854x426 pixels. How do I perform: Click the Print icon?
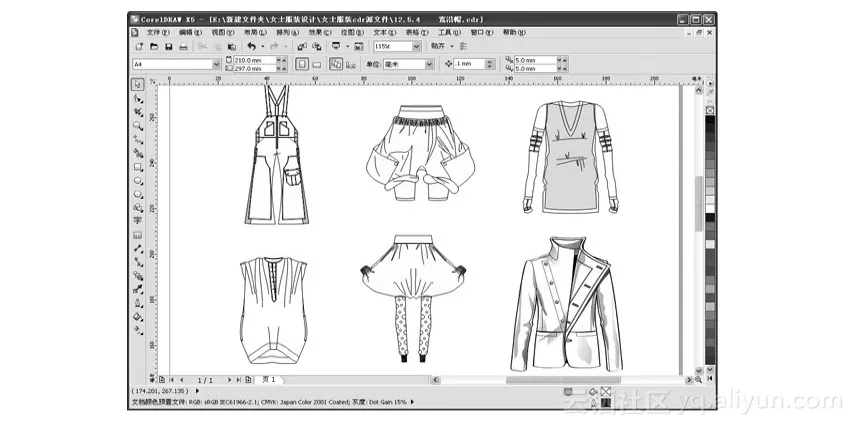coord(184,47)
